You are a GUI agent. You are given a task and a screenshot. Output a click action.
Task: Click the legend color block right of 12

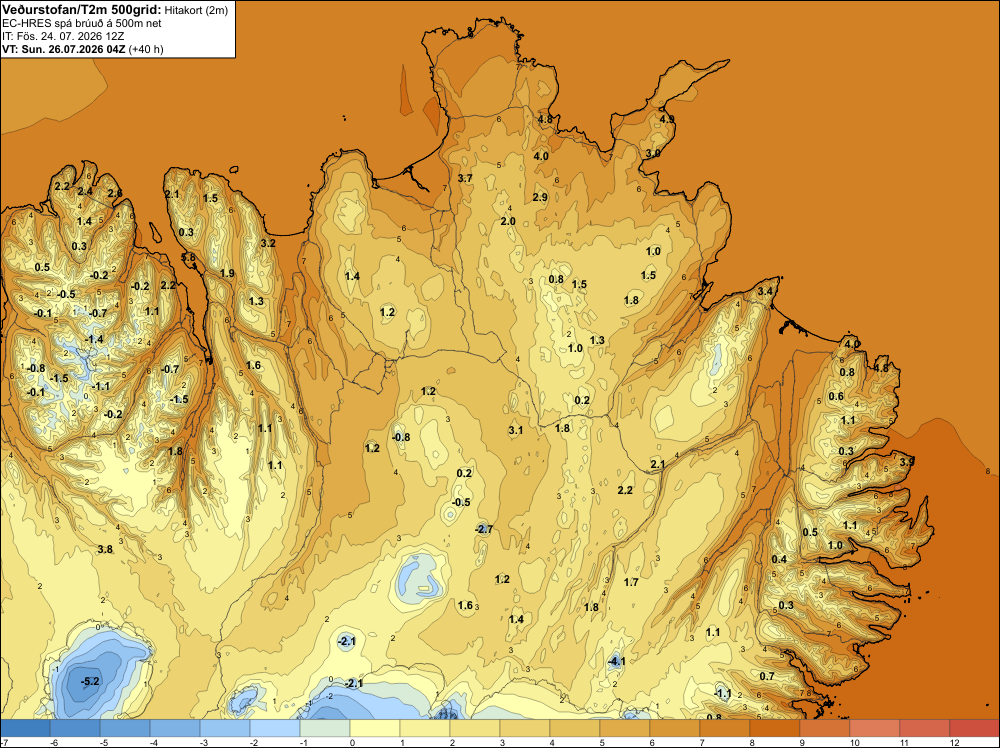point(975,728)
